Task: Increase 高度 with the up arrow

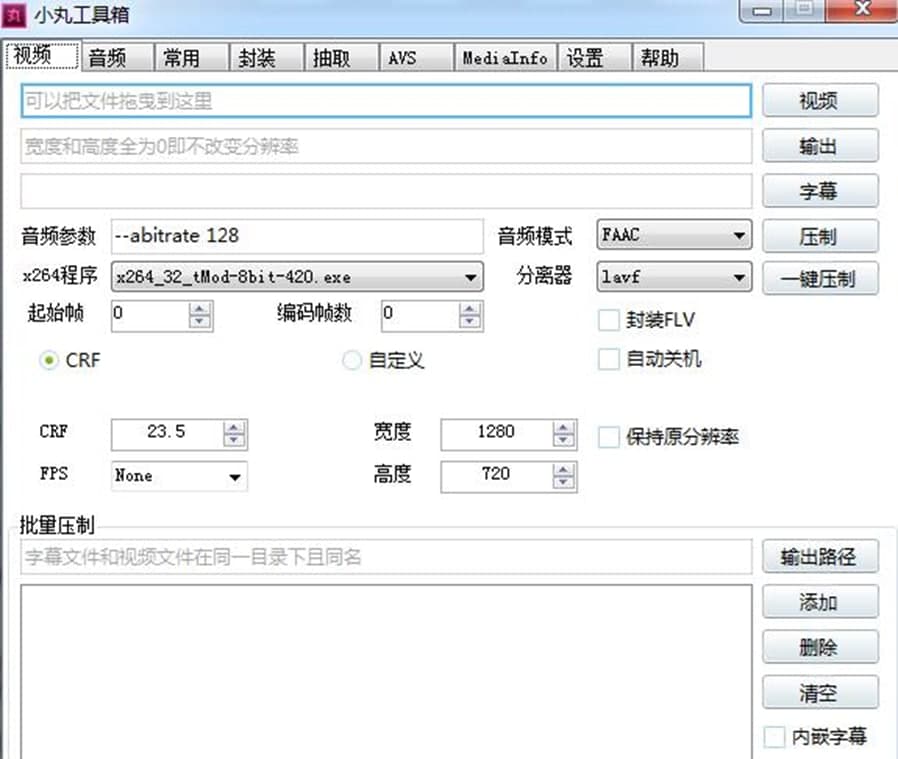Action: pos(564,470)
